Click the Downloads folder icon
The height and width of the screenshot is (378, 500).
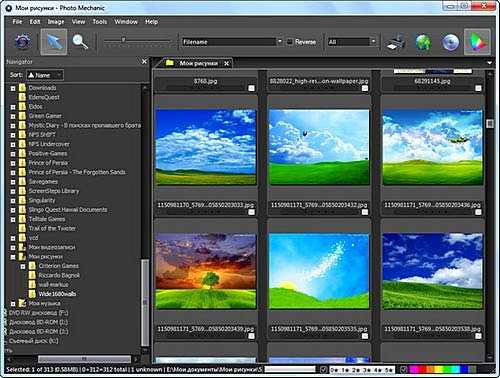coord(22,88)
